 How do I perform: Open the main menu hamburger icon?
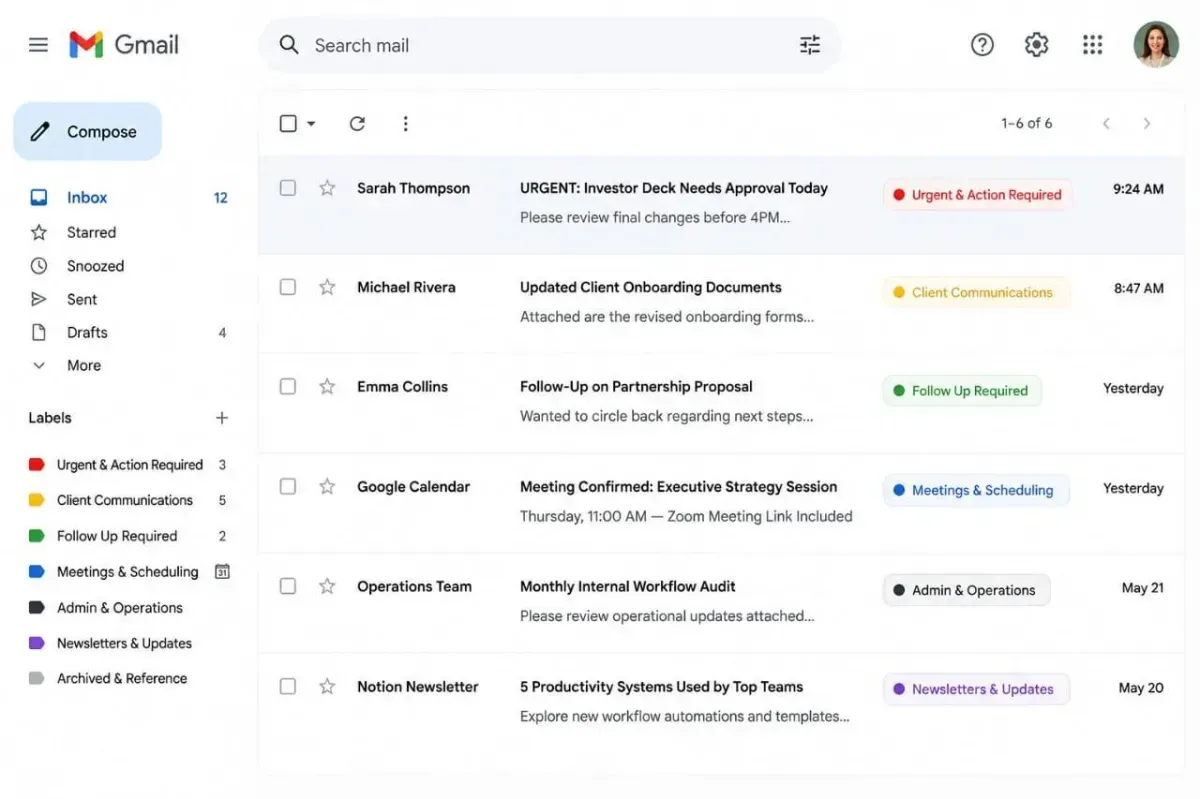coord(38,45)
